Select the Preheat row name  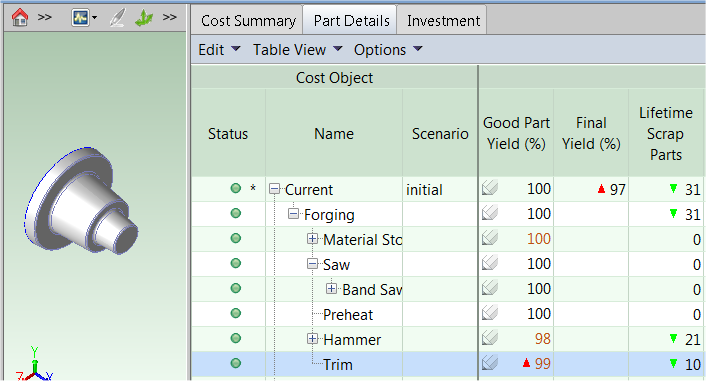click(348, 315)
